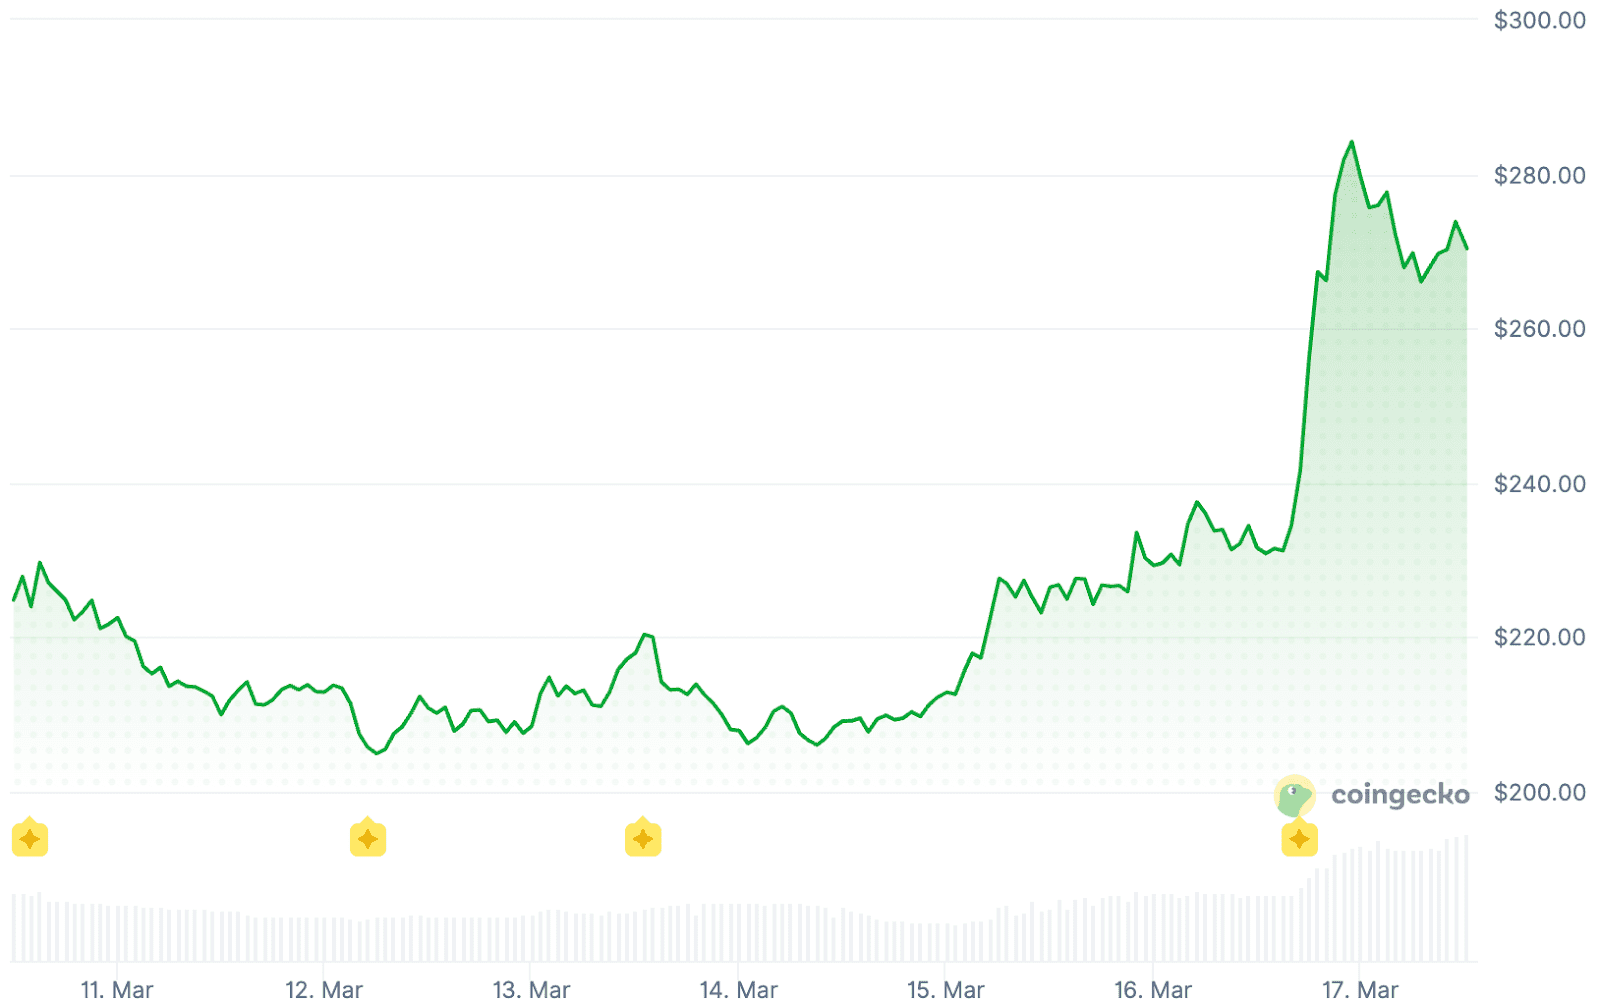Screen dimensions: 1600x1002
Task: Click the $300.00 price axis label
Action: pyautogui.click(x=1539, y=21)
